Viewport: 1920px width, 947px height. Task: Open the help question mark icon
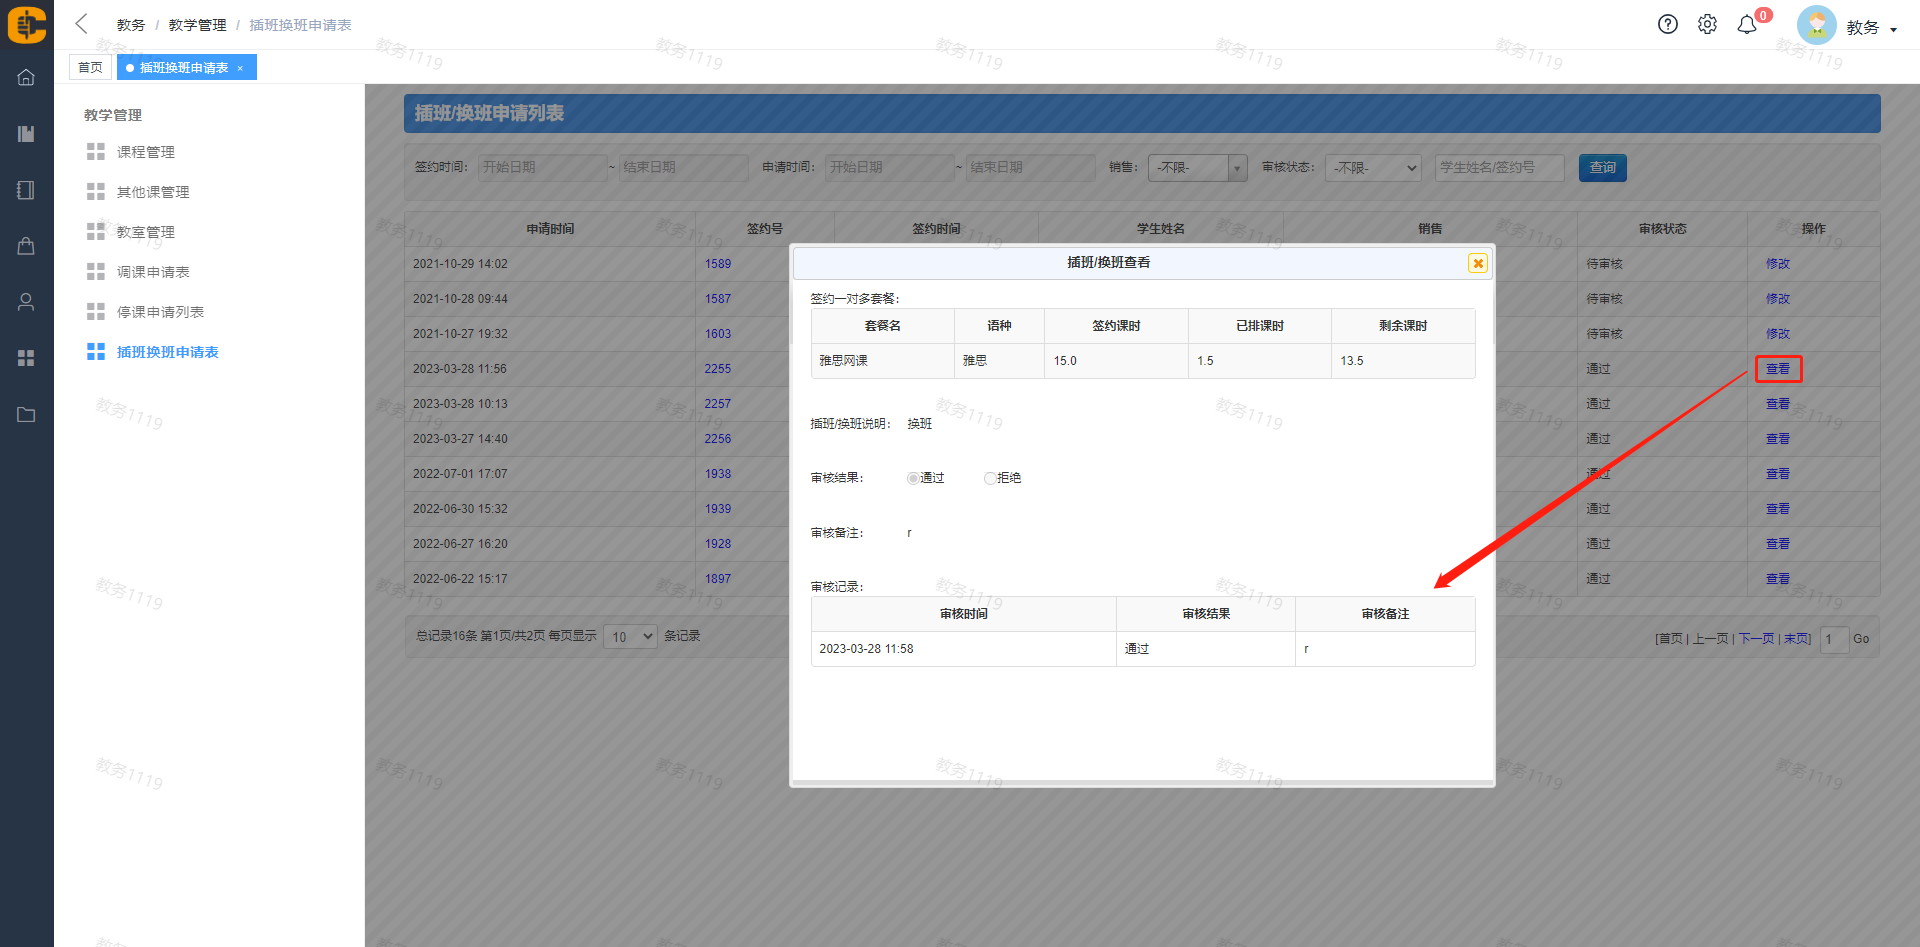click(x=1667, y=25)
